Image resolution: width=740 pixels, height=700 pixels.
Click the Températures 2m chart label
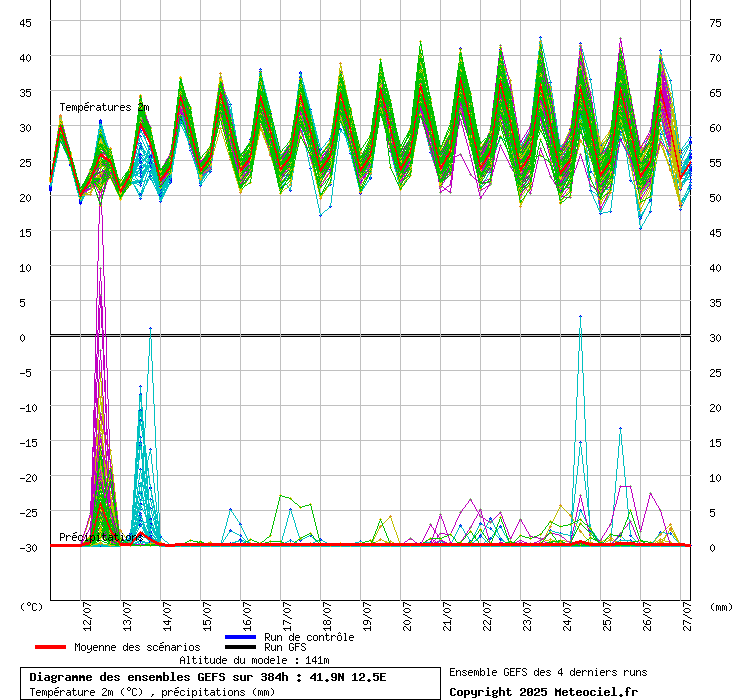coord(104,108)
